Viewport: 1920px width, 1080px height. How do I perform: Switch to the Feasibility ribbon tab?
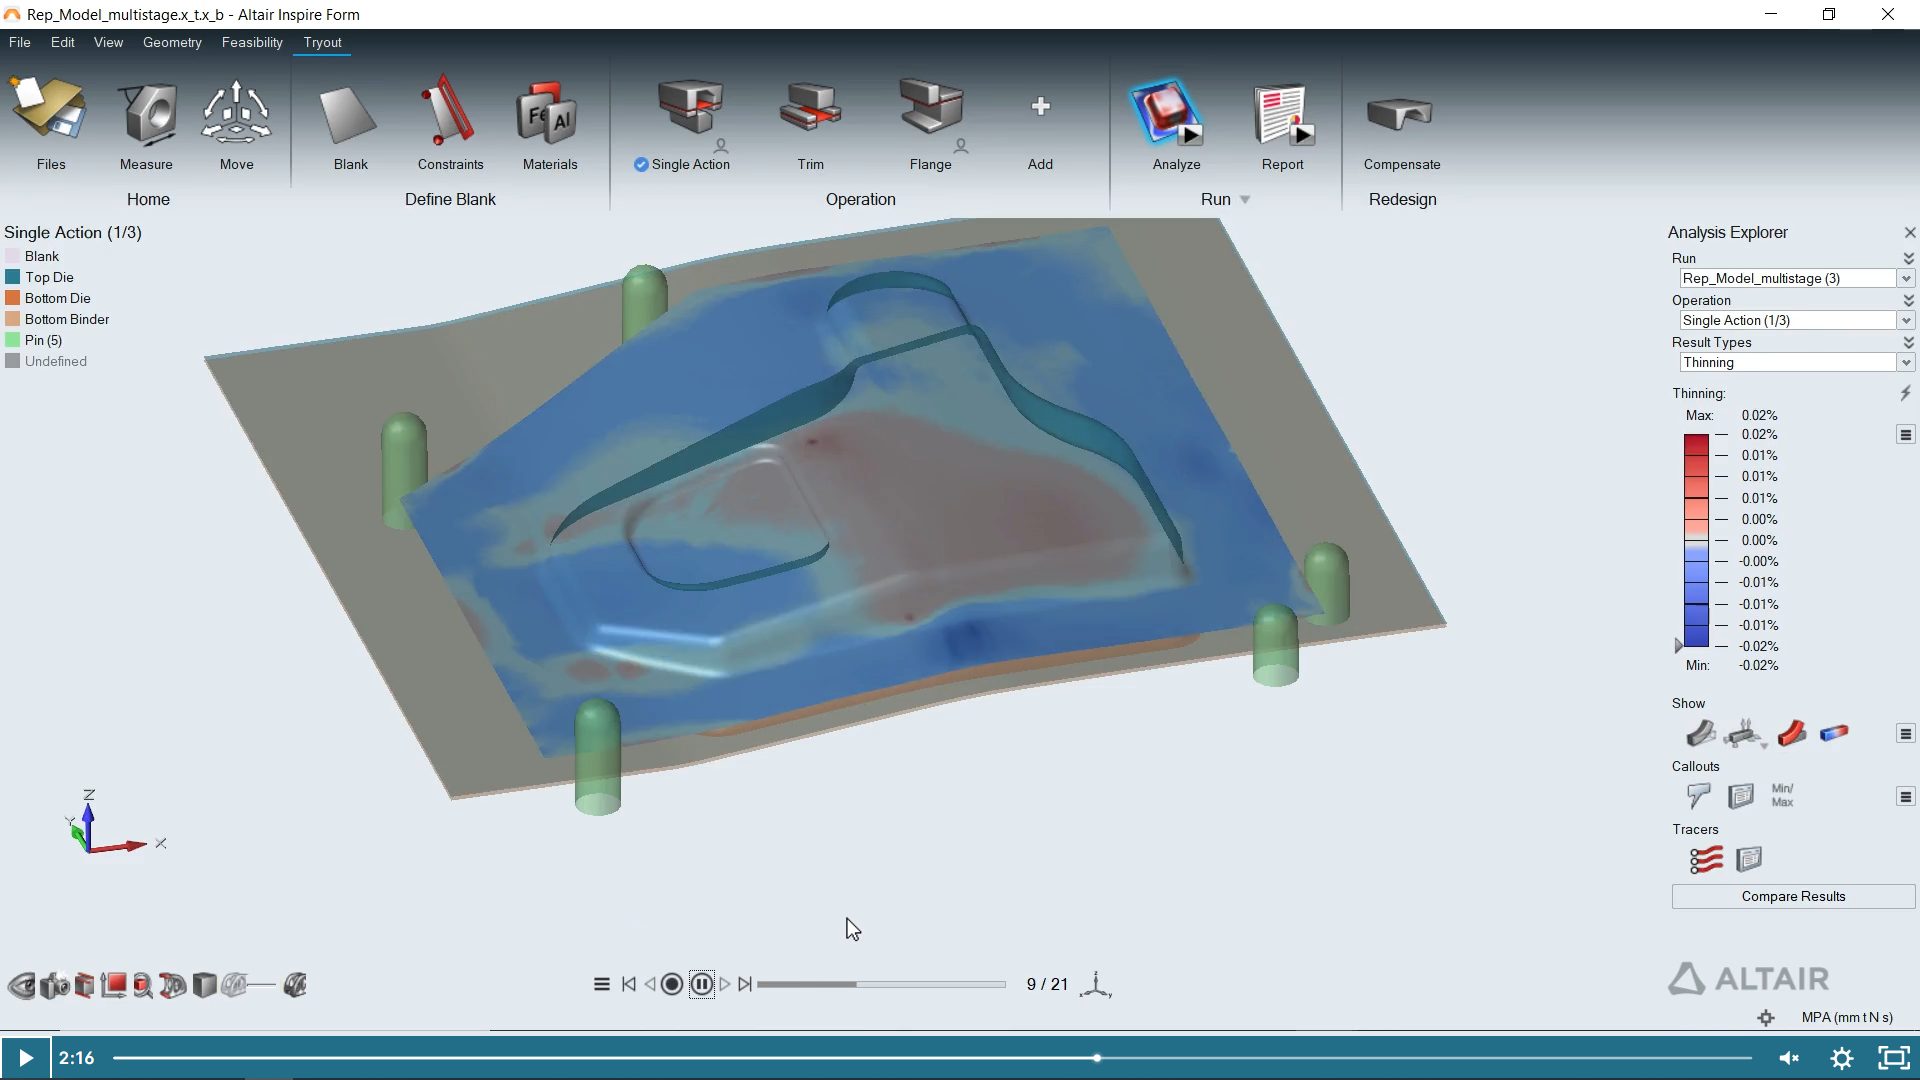click(251, 42)
